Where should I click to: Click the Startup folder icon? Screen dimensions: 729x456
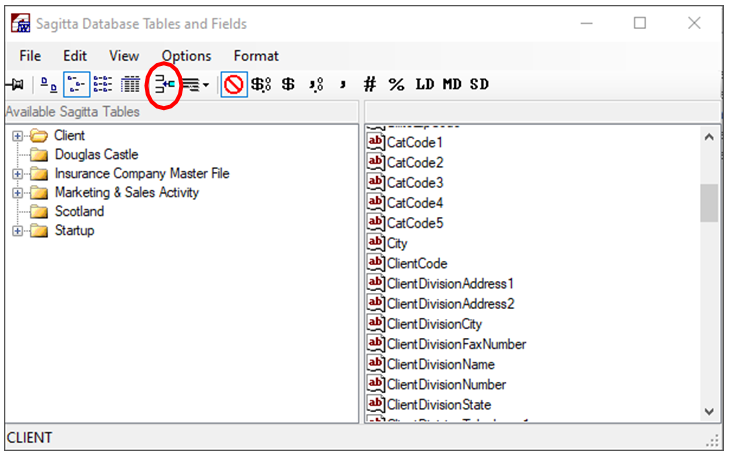coord(39,231)
